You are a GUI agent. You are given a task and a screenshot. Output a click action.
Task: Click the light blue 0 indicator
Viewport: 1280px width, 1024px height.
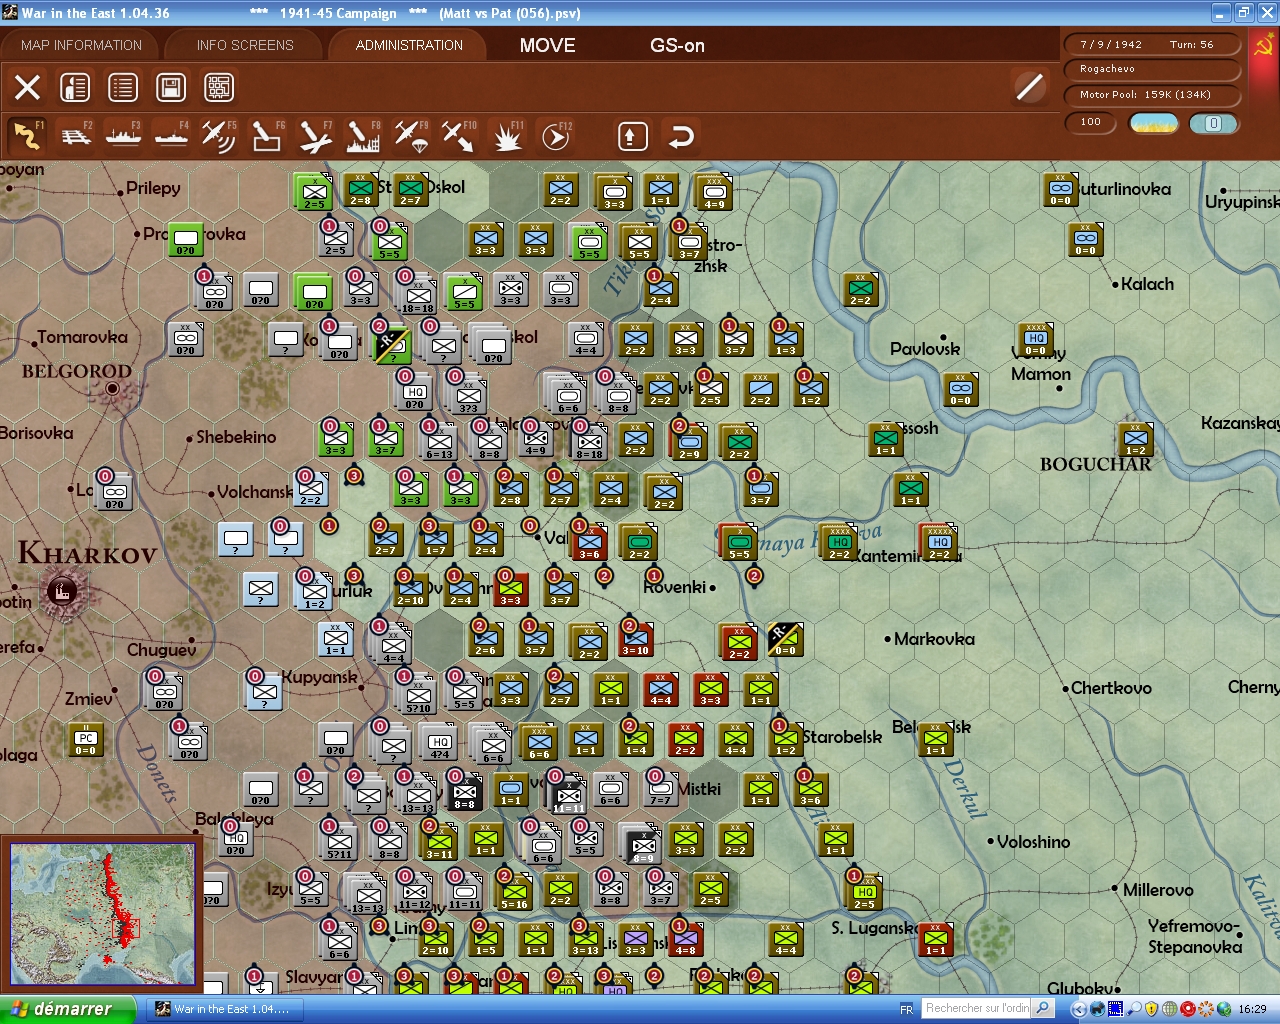coord(1213,123)
